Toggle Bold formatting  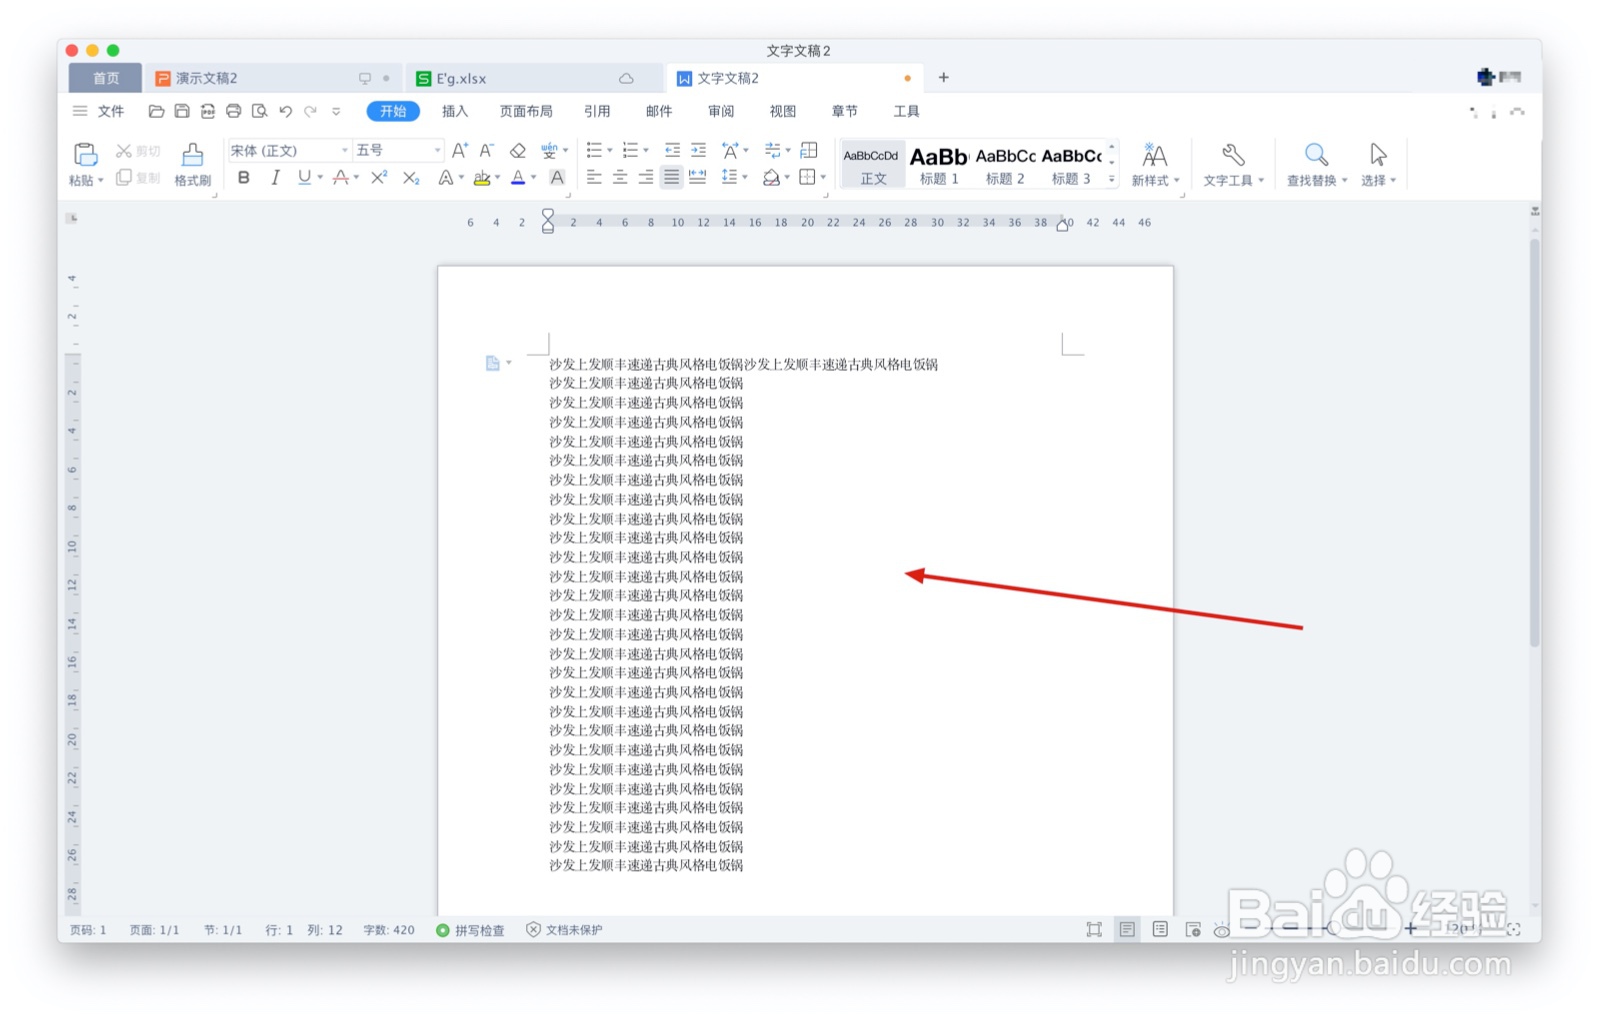pos(243,177)
